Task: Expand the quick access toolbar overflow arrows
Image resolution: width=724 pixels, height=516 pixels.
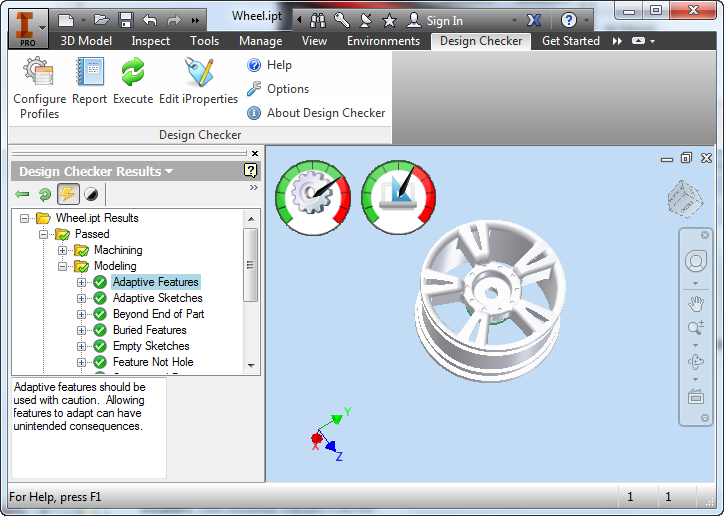Action: pyautogui.click(x=196, y=20)
